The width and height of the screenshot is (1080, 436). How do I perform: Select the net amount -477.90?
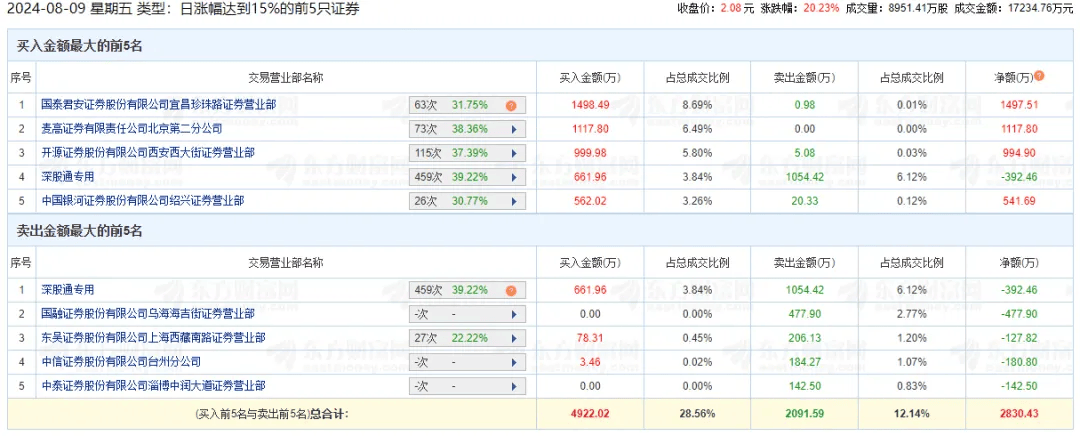click(1019, 313)
